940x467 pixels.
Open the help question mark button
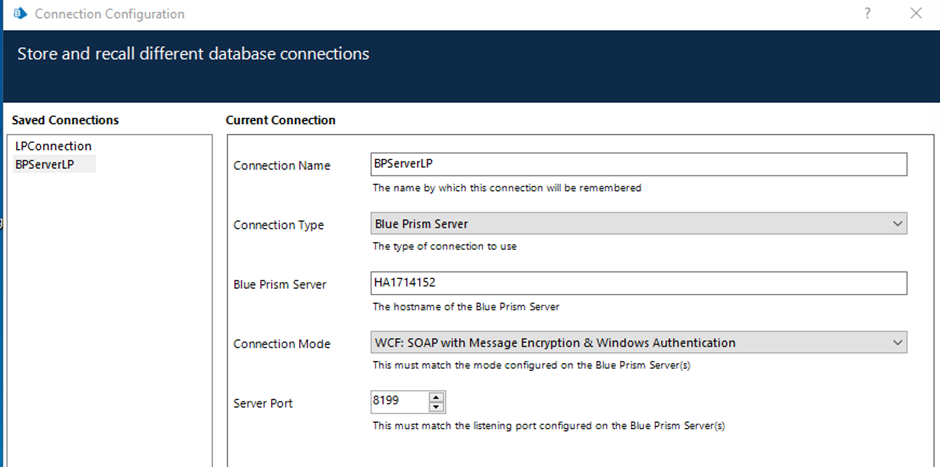(x=867, y=13)
